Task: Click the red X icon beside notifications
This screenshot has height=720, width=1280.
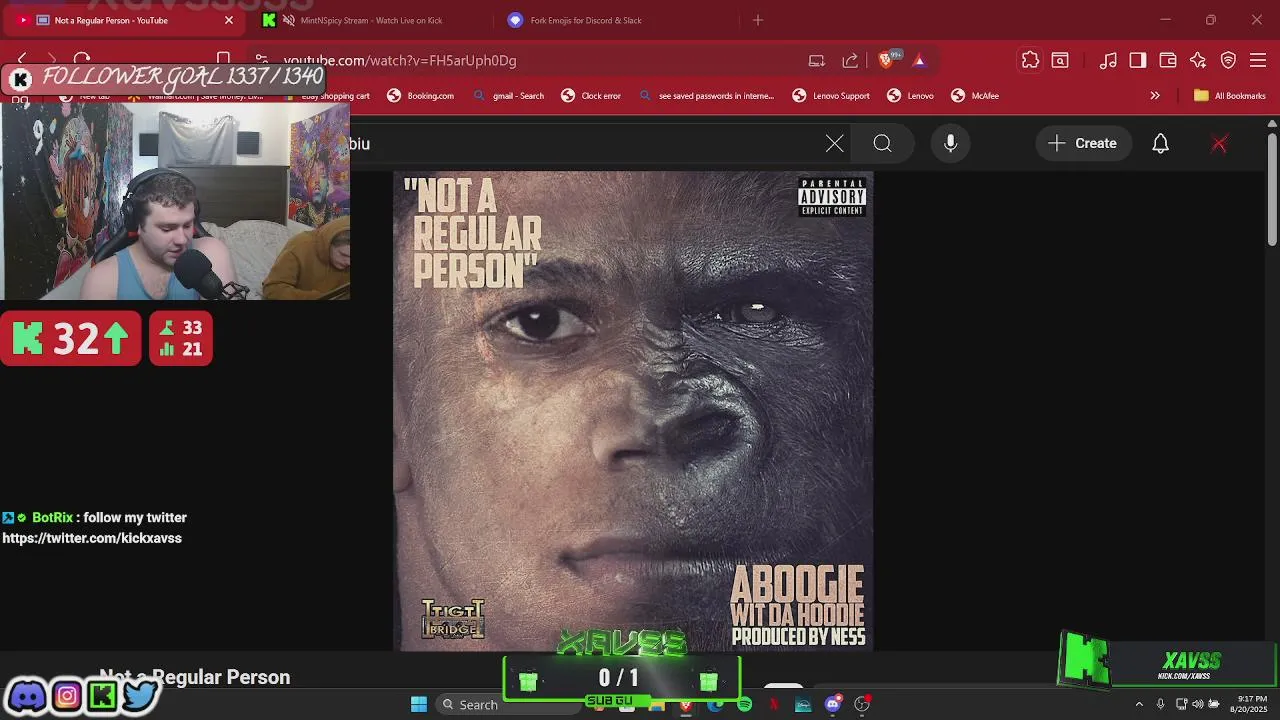Action: point(1219,143)
